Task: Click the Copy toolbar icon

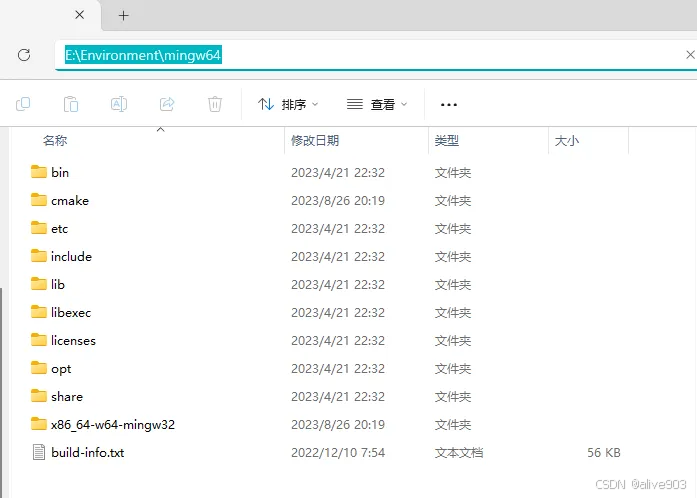Action: (23, 104)
